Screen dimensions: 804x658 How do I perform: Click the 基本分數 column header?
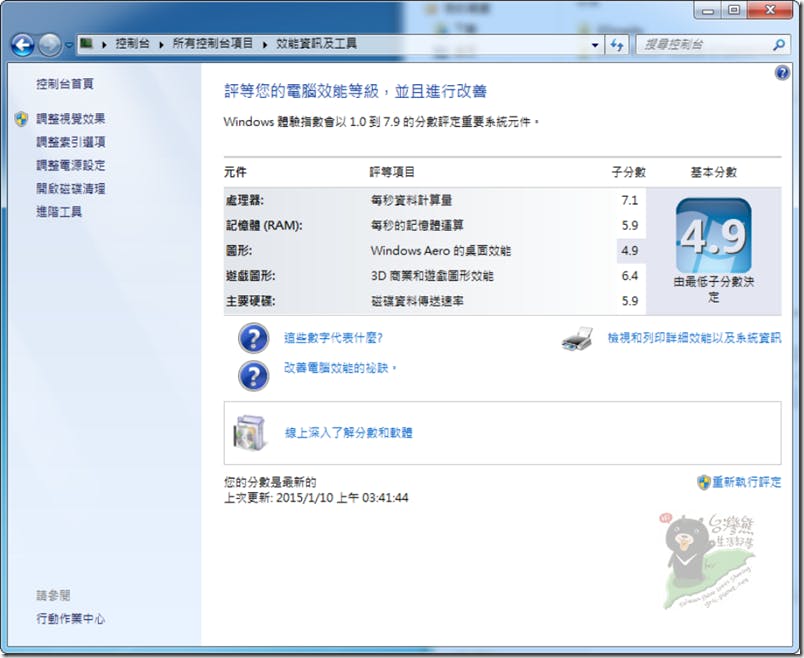(714, 172)
